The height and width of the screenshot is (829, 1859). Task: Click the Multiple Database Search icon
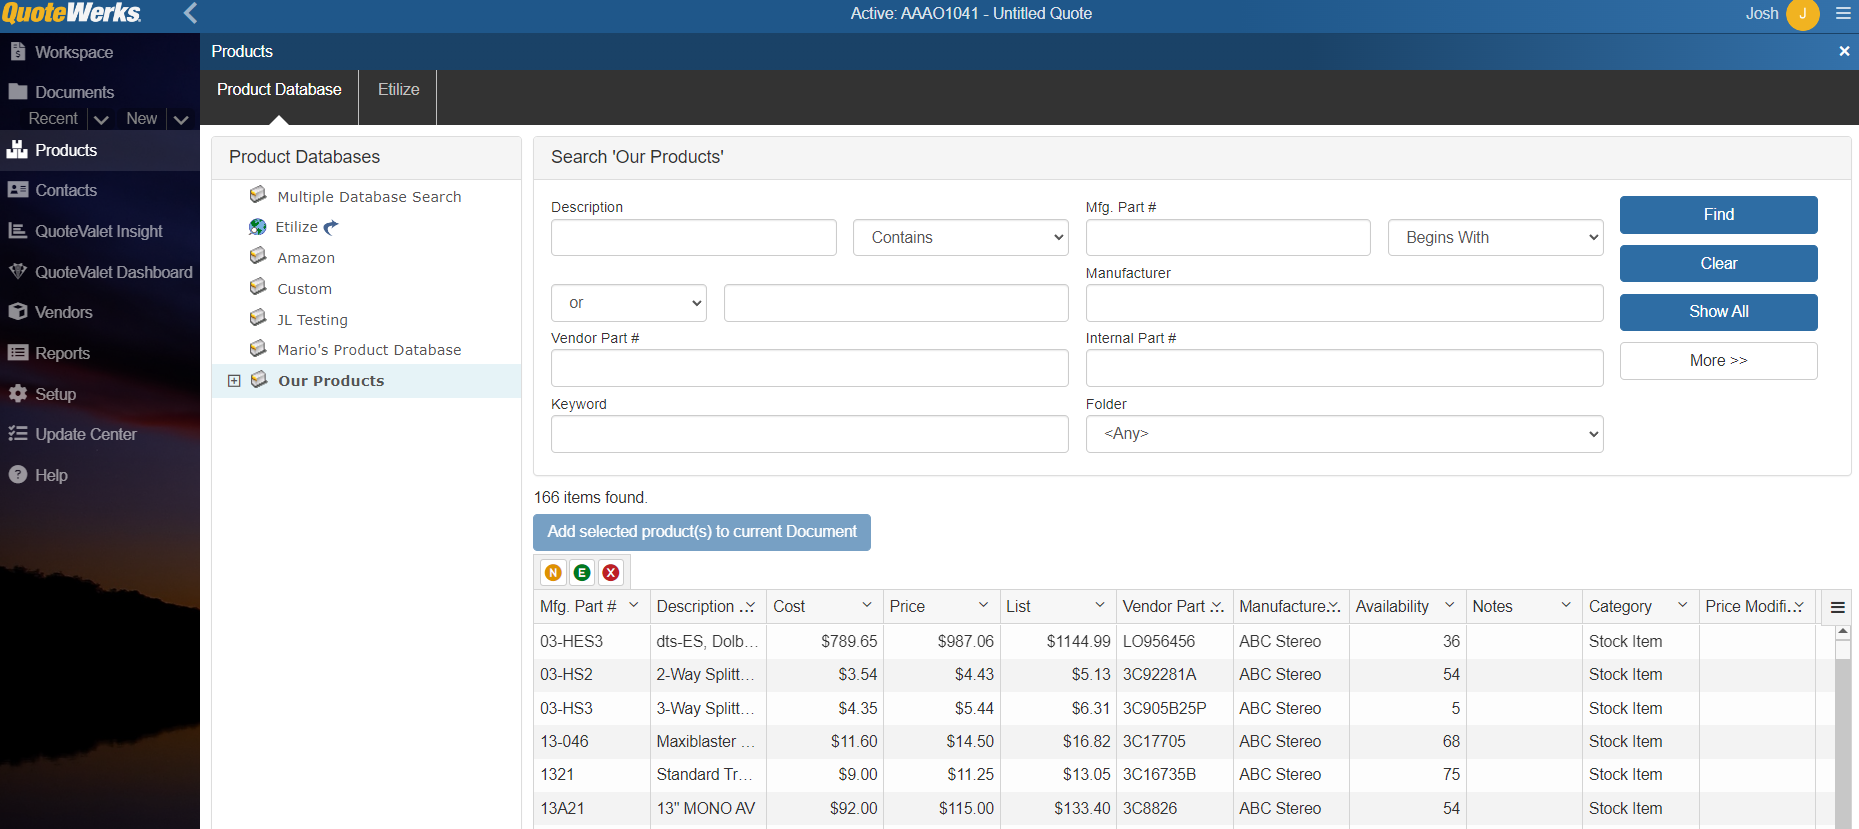click(x=258, y=195)
